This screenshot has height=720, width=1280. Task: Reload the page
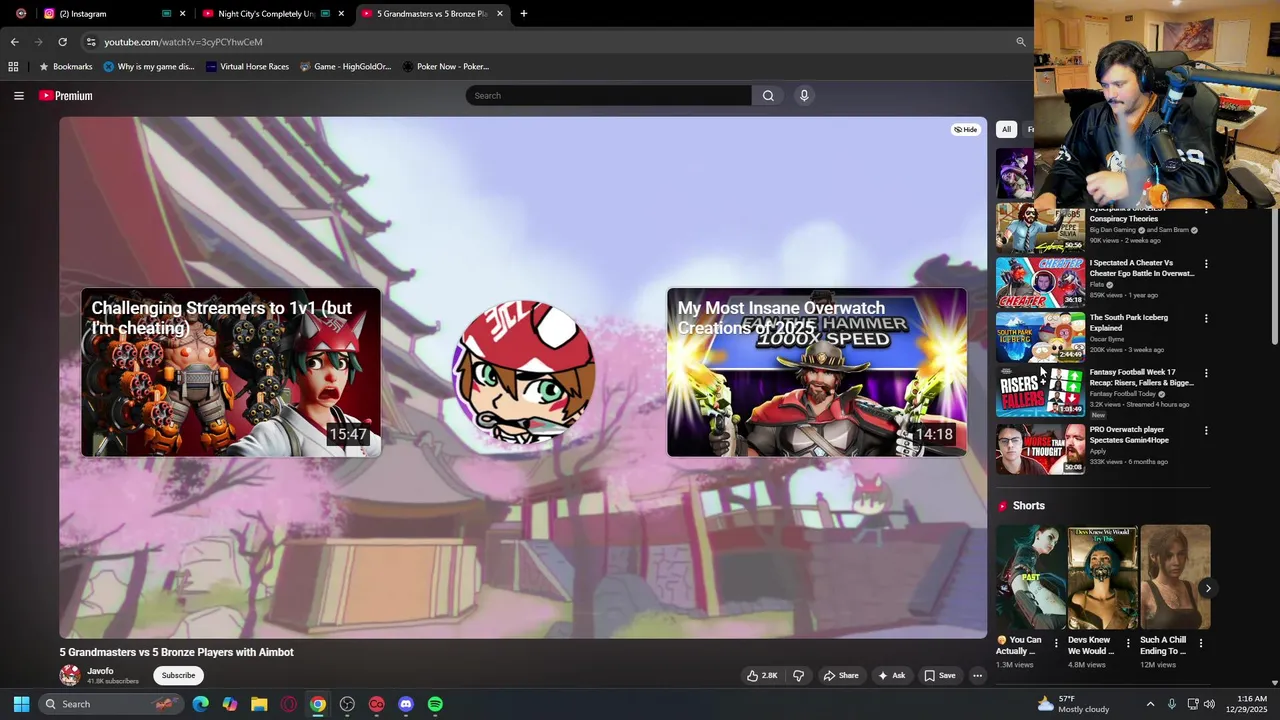(x=62, y=42)
